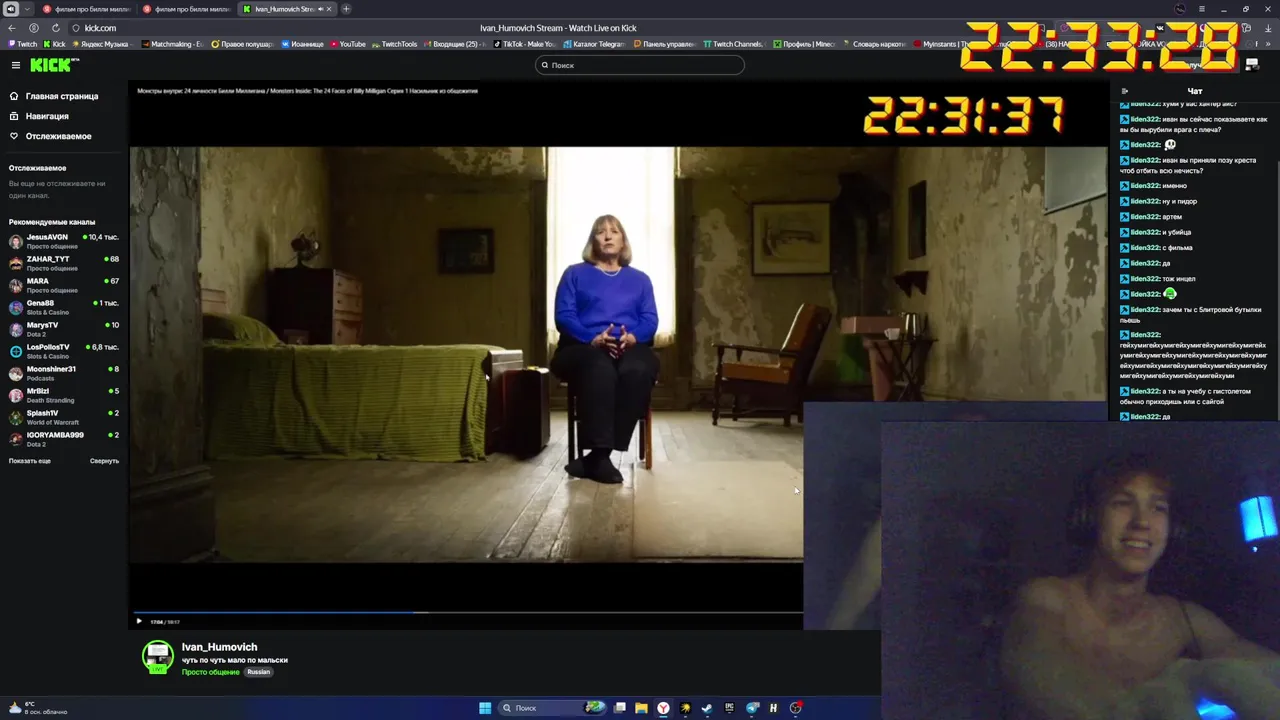Open the Matchmaking bookmark
This screenshot has height=720, width=1280.
click(171, 44)
